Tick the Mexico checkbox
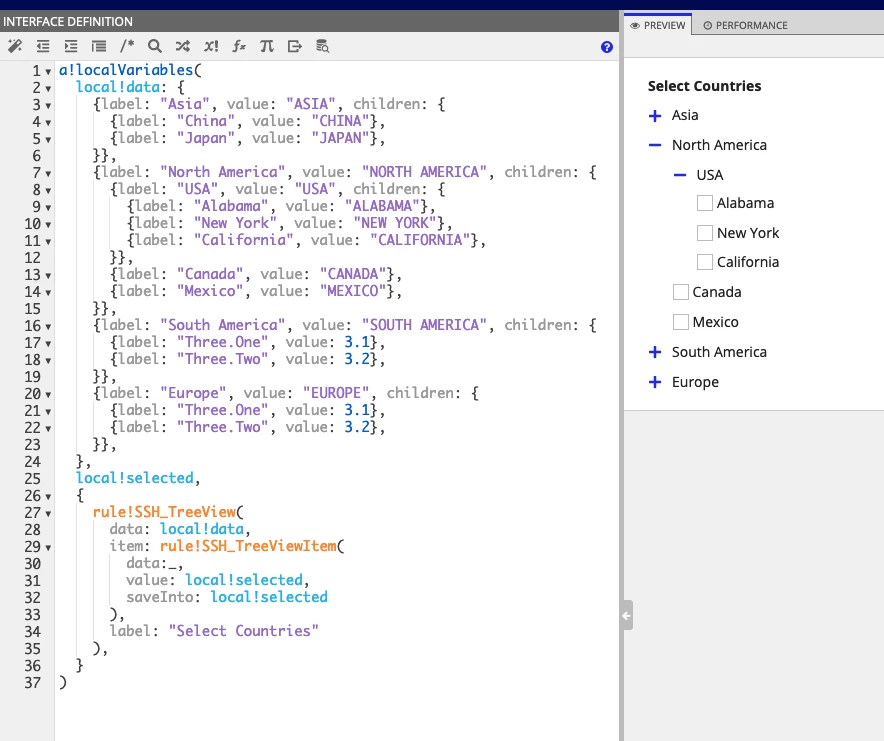 point(680,322)
